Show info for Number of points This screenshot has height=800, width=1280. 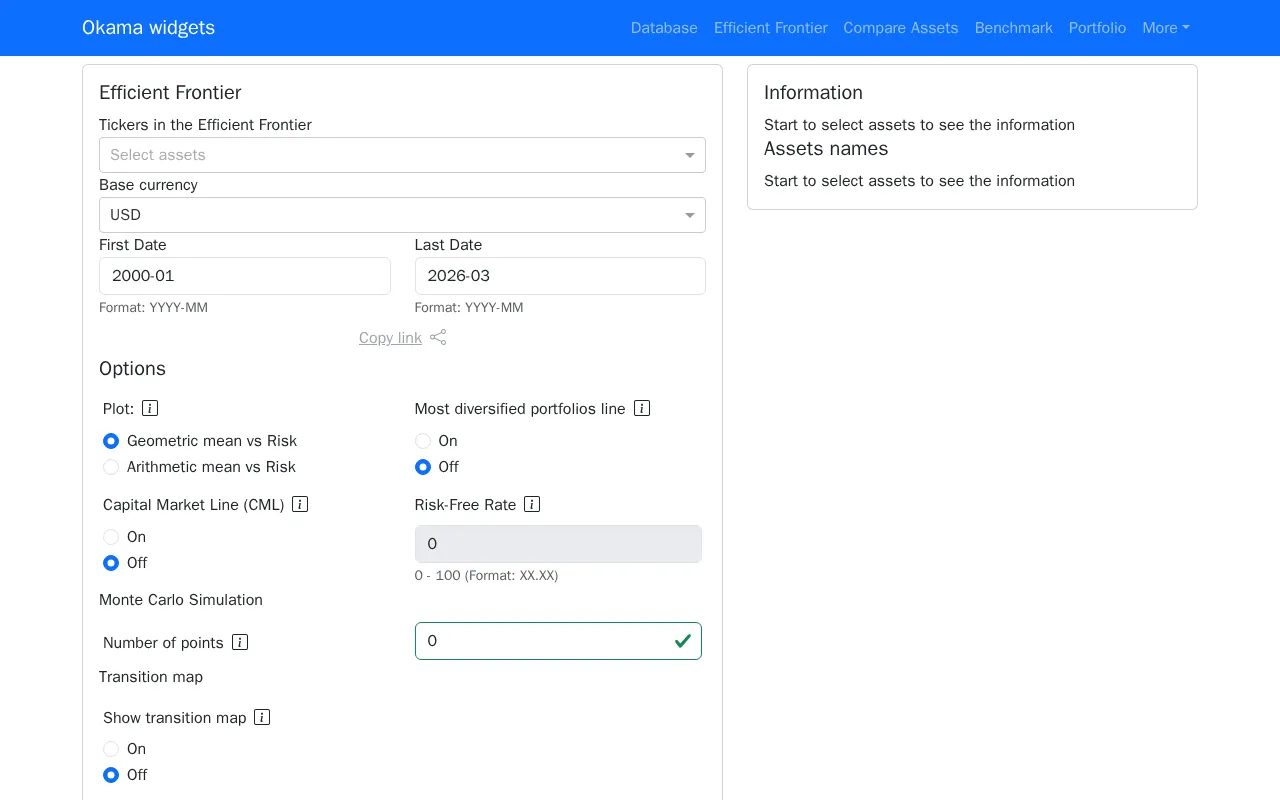240,642
